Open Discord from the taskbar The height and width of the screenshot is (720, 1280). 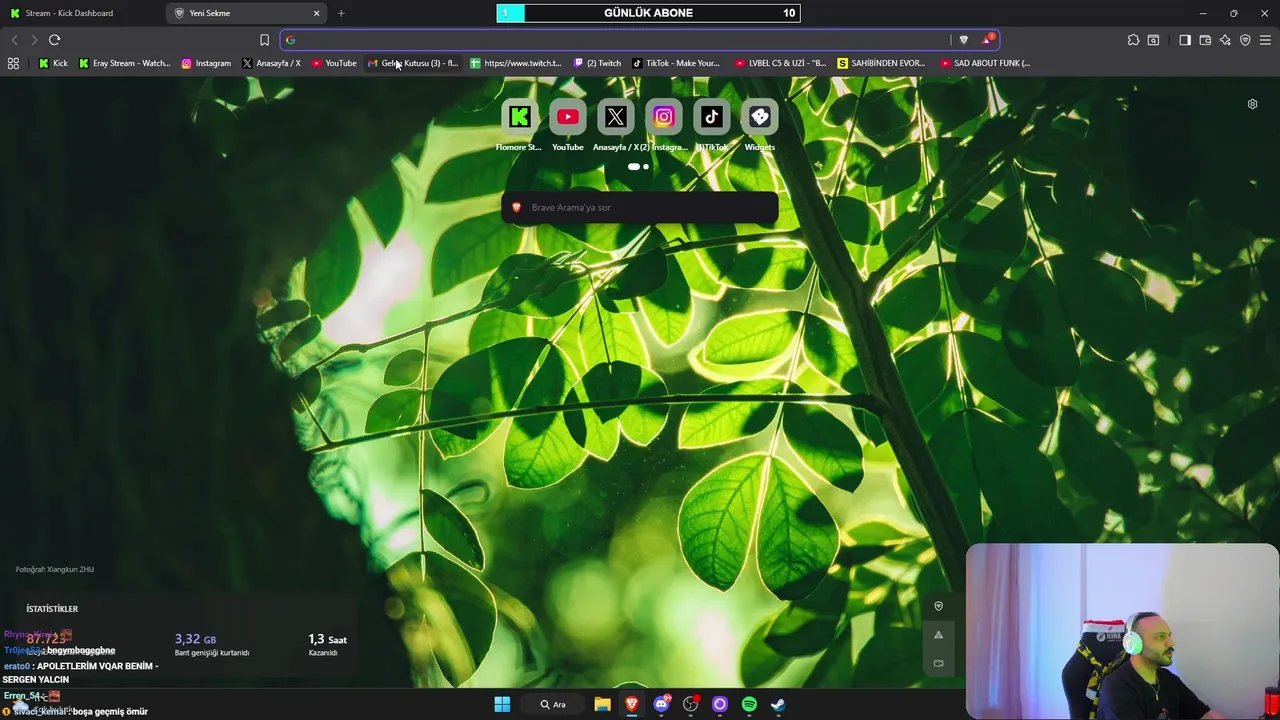pyautogui.click(x=661, y=704)
